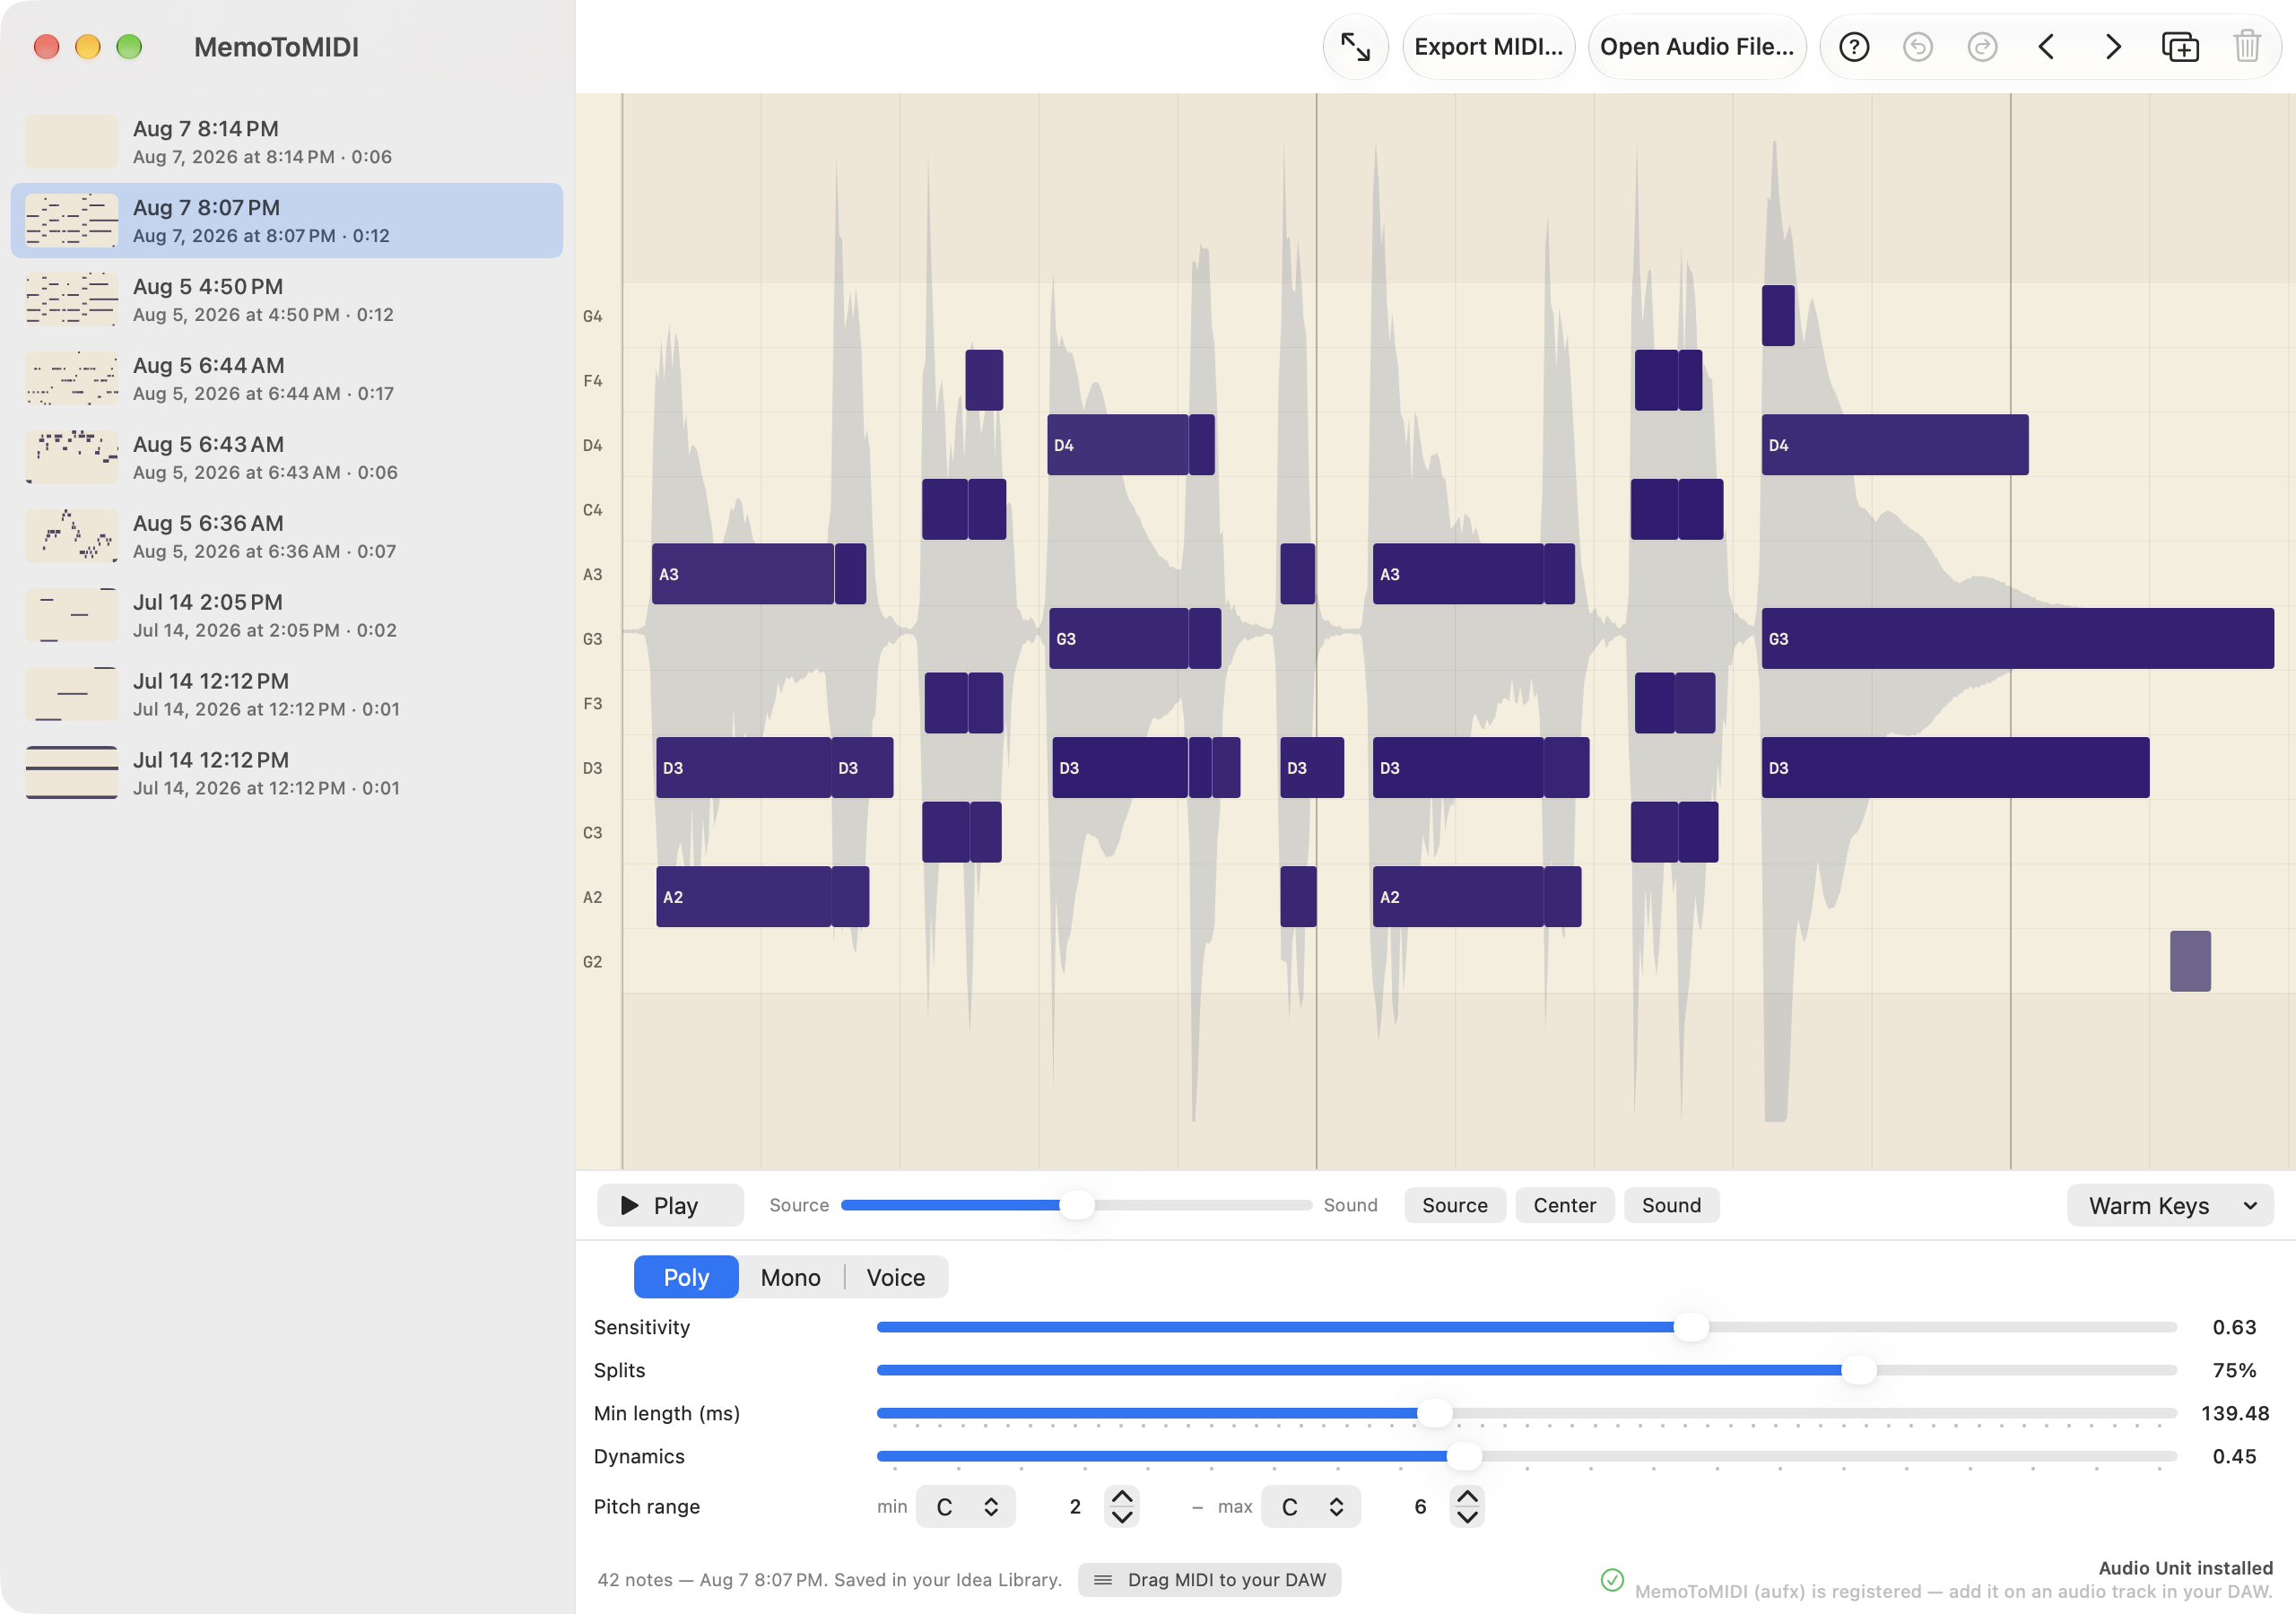Image resolution: width=2296 pixels, height=1614 pixels.
Task: Select the first A3 note block
Action: coord(742,574)
